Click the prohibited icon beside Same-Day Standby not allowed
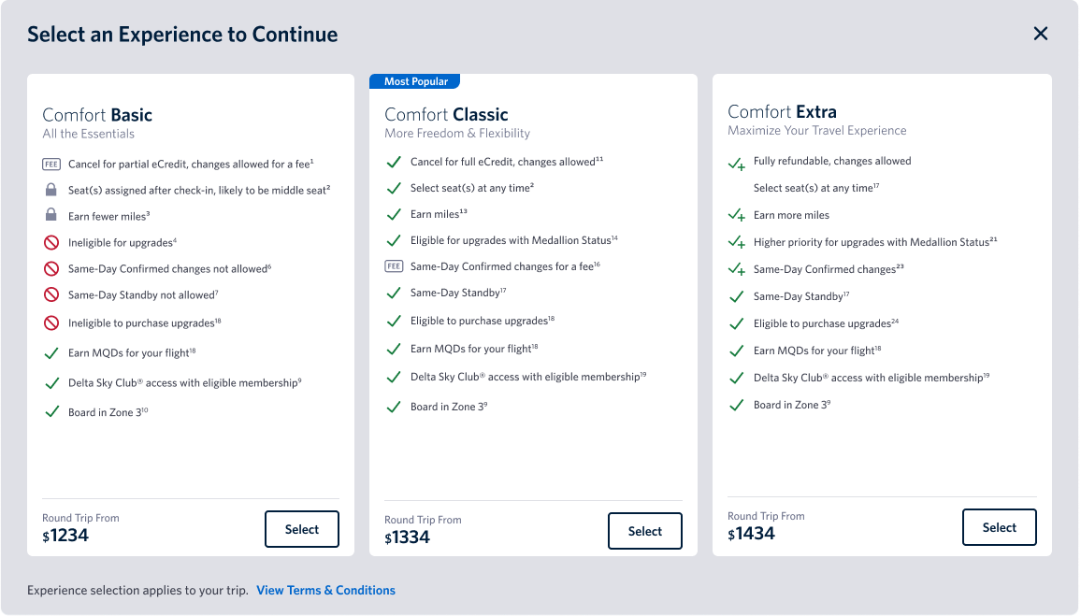This screenshot has width=1080, height=616. tap(52, 293)
